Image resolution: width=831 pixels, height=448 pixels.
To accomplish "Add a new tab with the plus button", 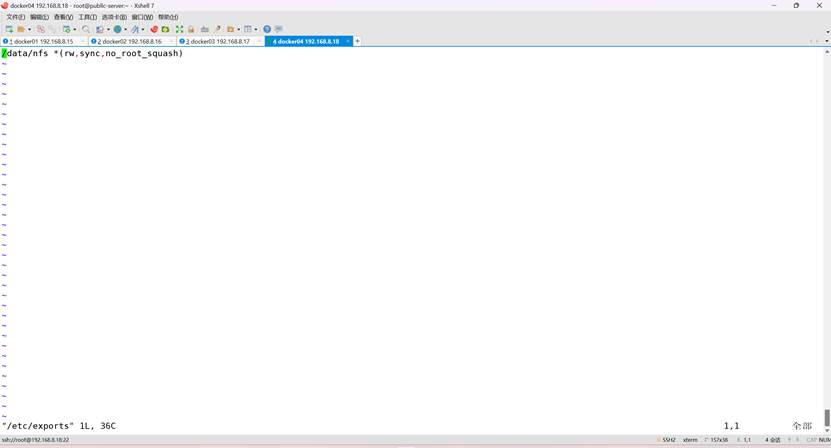I will [358, 41].
